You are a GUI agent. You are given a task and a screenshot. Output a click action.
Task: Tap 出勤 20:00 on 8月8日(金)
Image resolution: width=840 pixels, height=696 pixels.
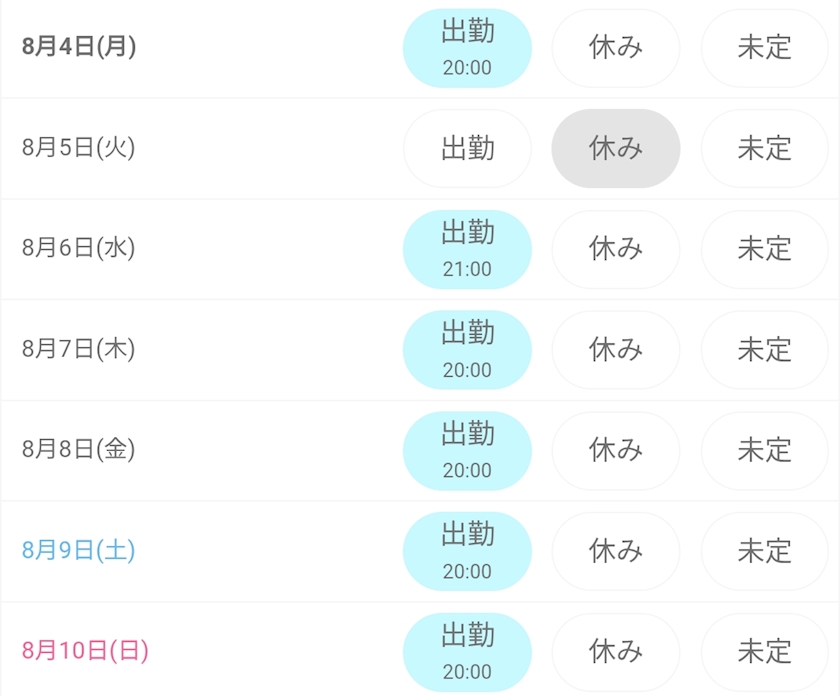coord(467,451)
